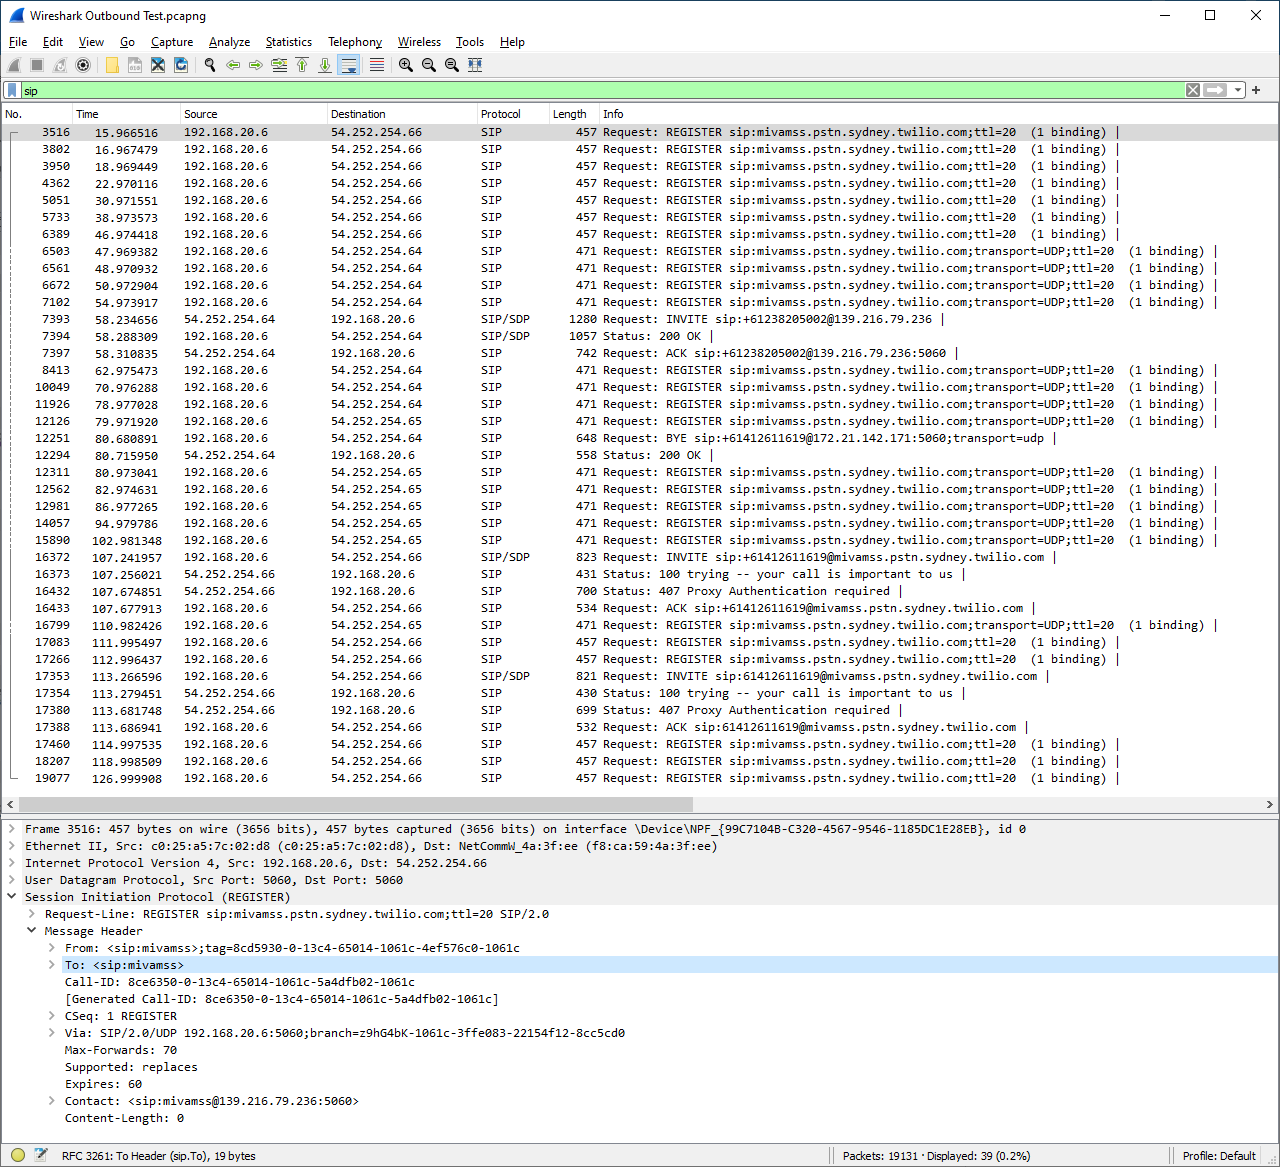Reload the capture file icon
The image size is (1280, 1167).
click(x=181, y=65)
